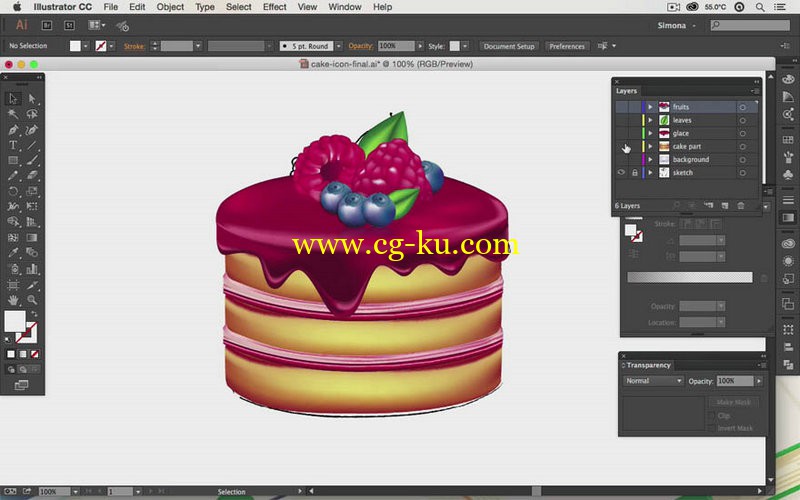
Task: Select the Mesh tool
Action: point(13,237)
